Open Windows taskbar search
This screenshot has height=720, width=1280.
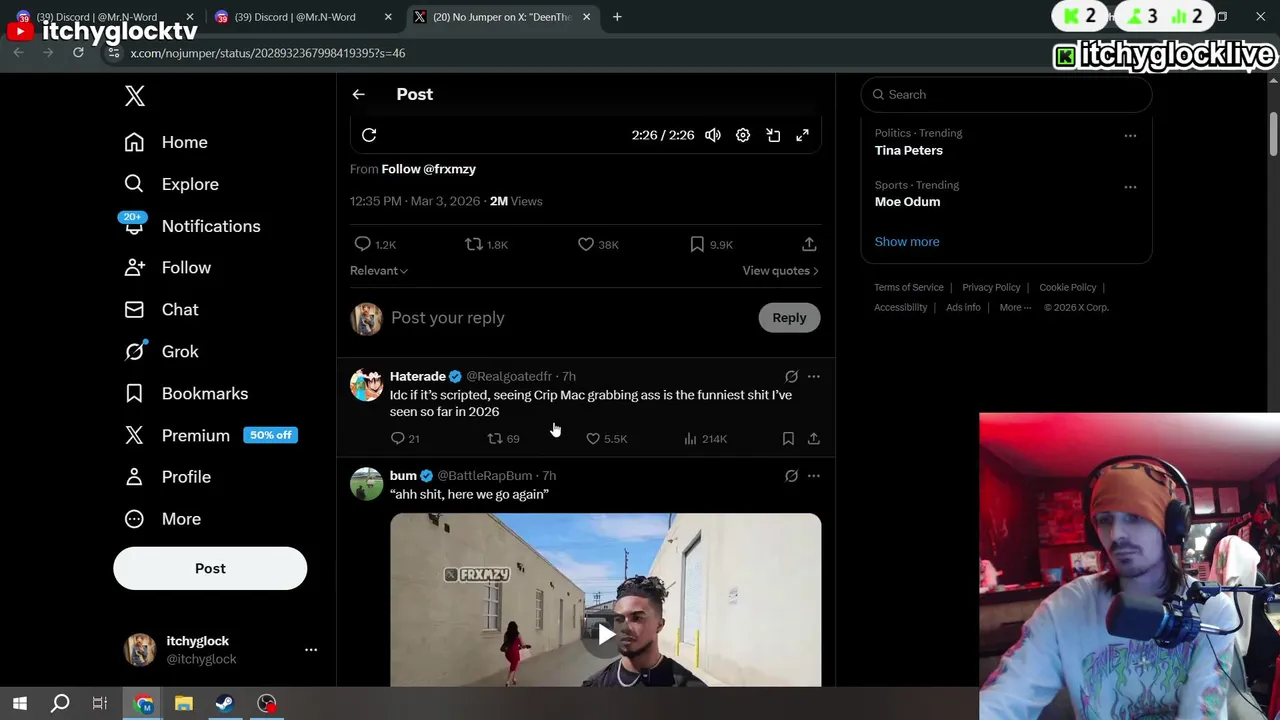click(60, 703)
